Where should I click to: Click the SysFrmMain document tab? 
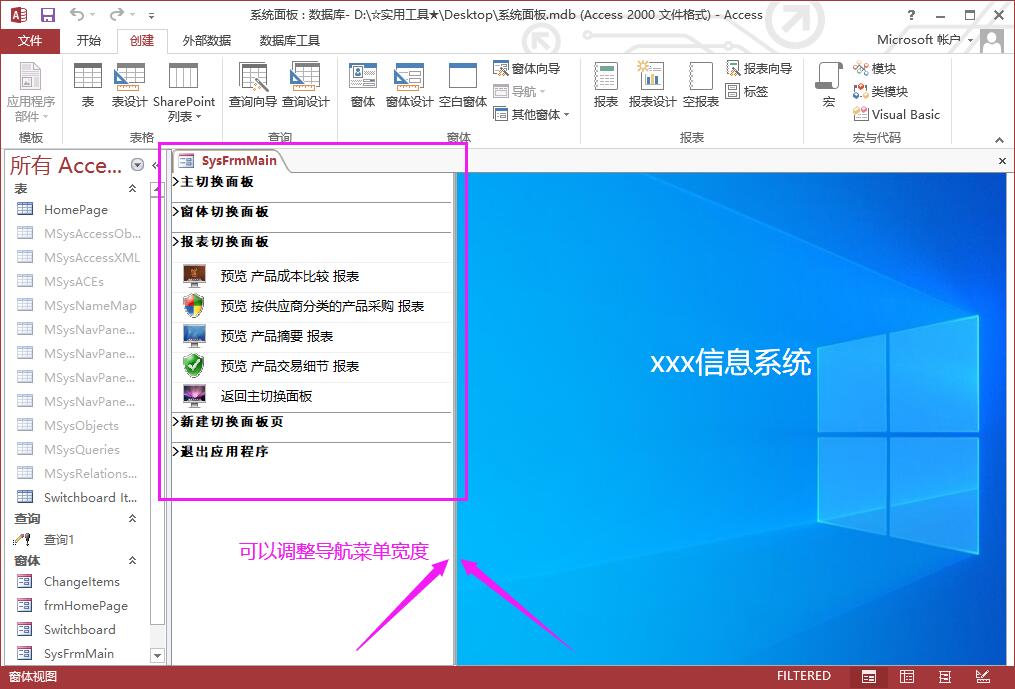[x=229, y=161]
